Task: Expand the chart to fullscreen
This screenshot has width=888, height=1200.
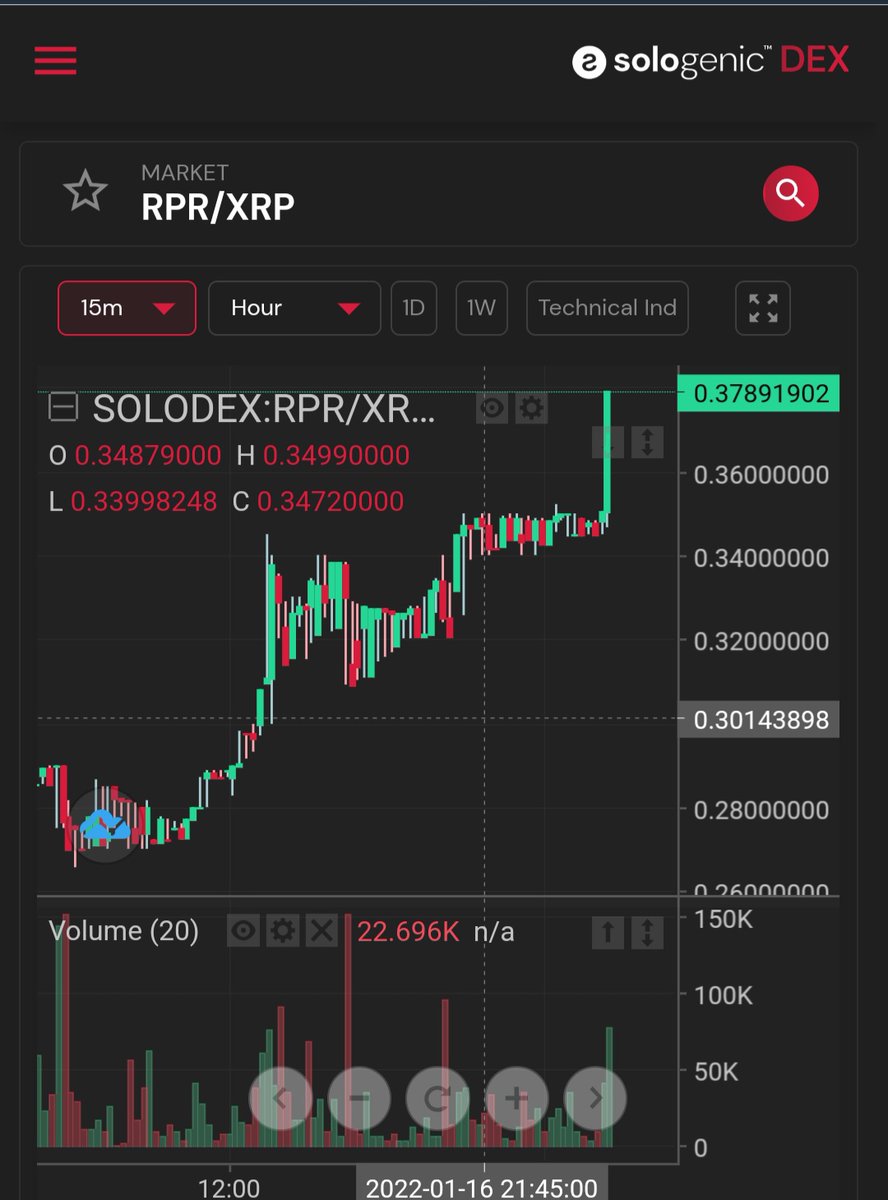Action: 762,308
